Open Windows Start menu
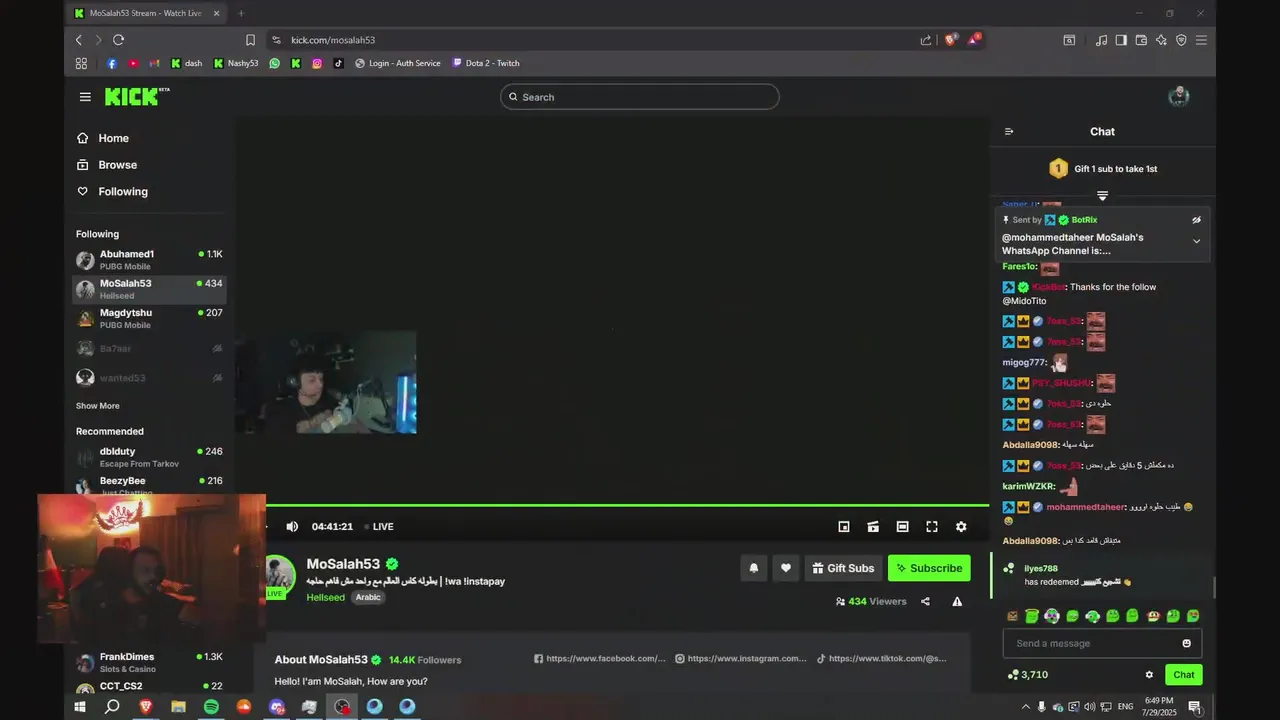Viewport: 1280px width, 720px height. click(x=80, y=707)
